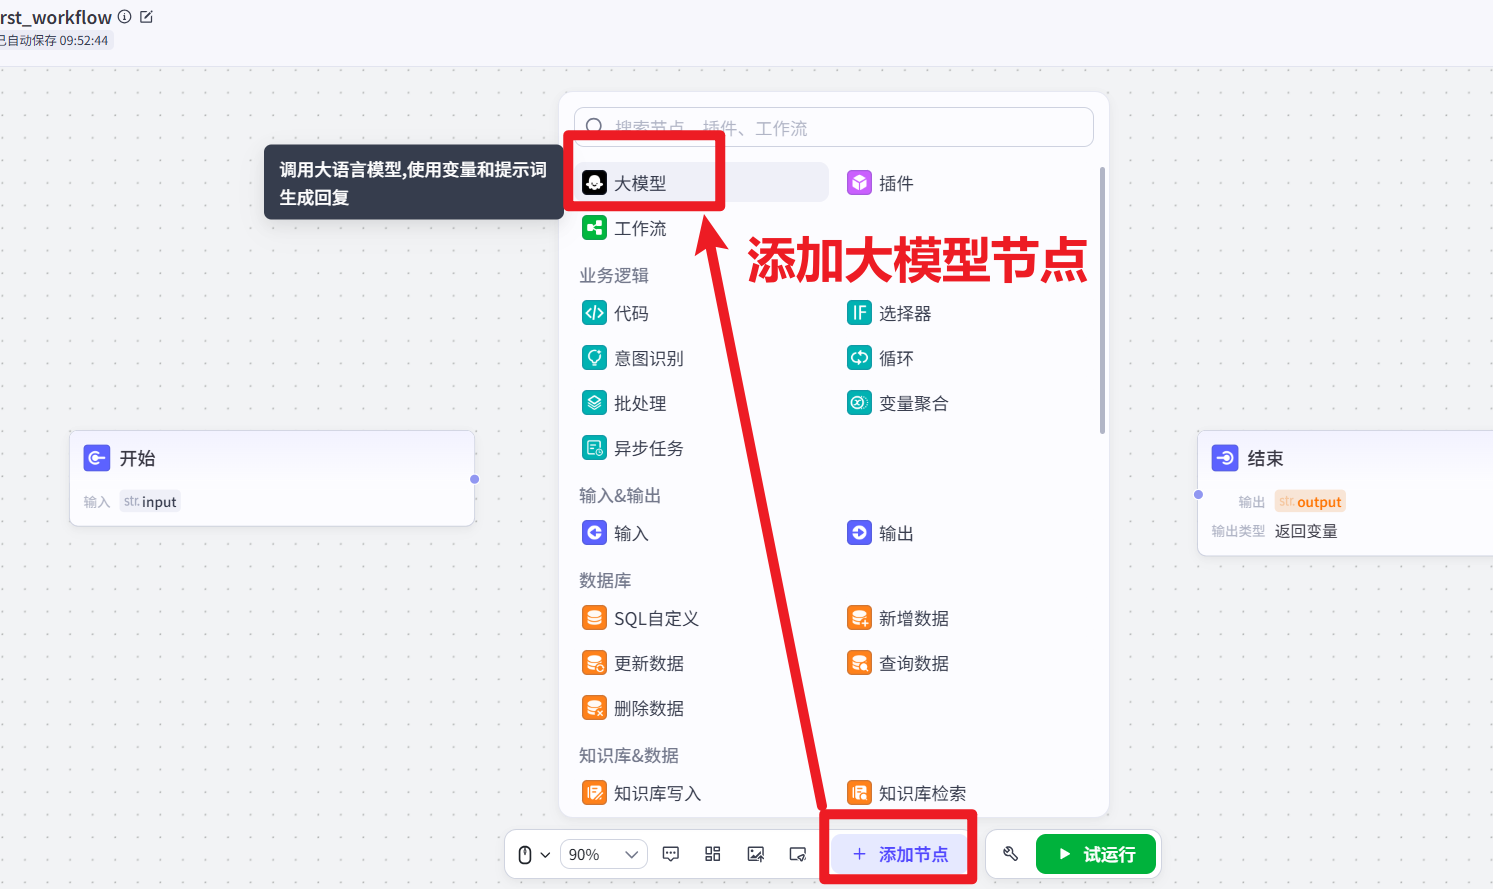The width and height of the screenshot is (1493, 889).
Task: Click the auto-save timestamp 09:52:44
Action: [84, 41]
